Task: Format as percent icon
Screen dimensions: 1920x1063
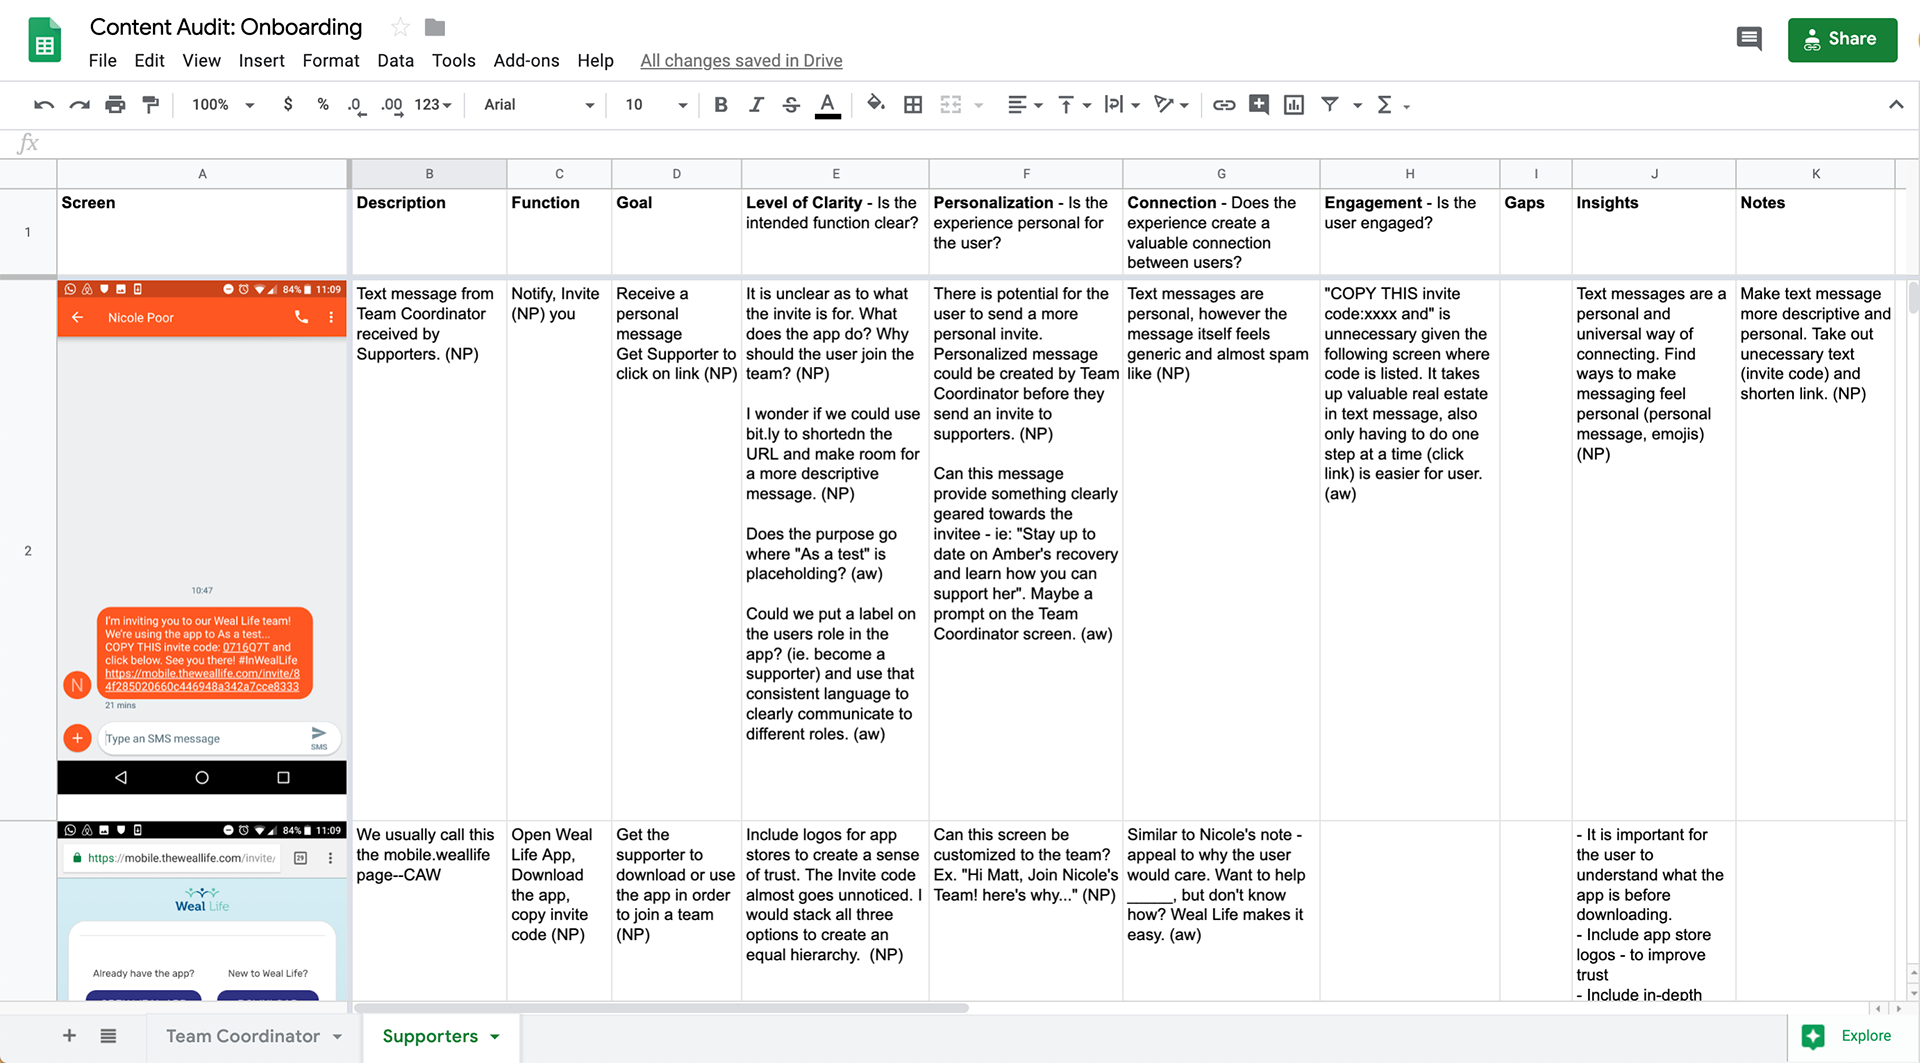Action: click(323, 104)
